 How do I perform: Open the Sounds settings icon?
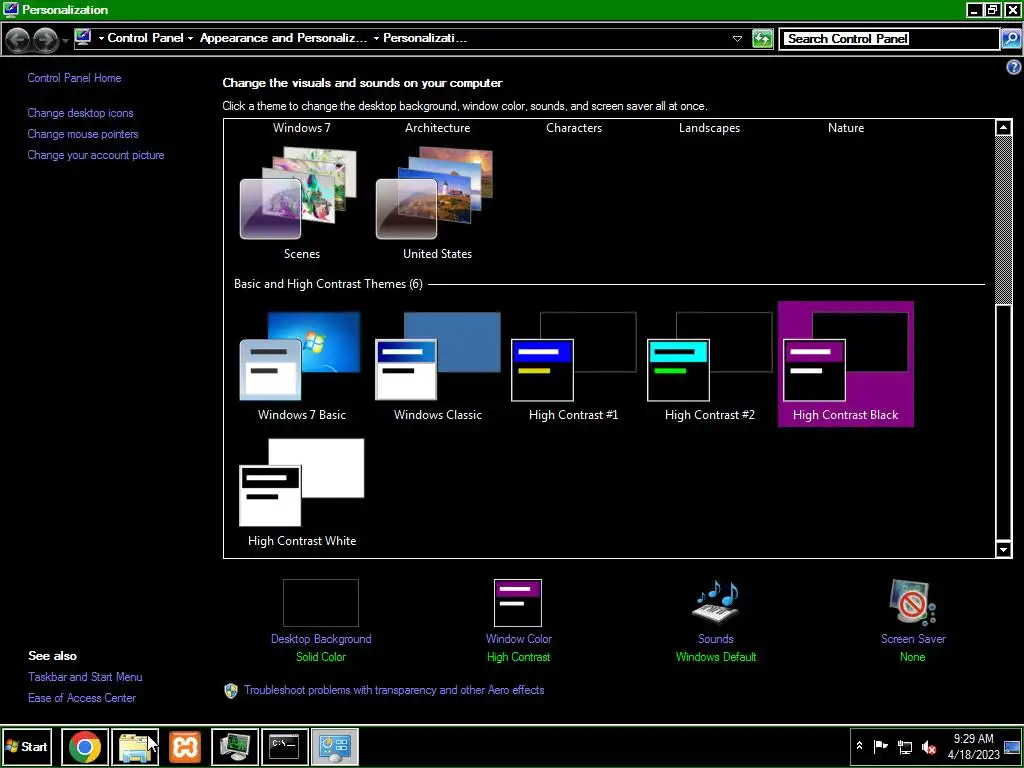tap(716, 602)
